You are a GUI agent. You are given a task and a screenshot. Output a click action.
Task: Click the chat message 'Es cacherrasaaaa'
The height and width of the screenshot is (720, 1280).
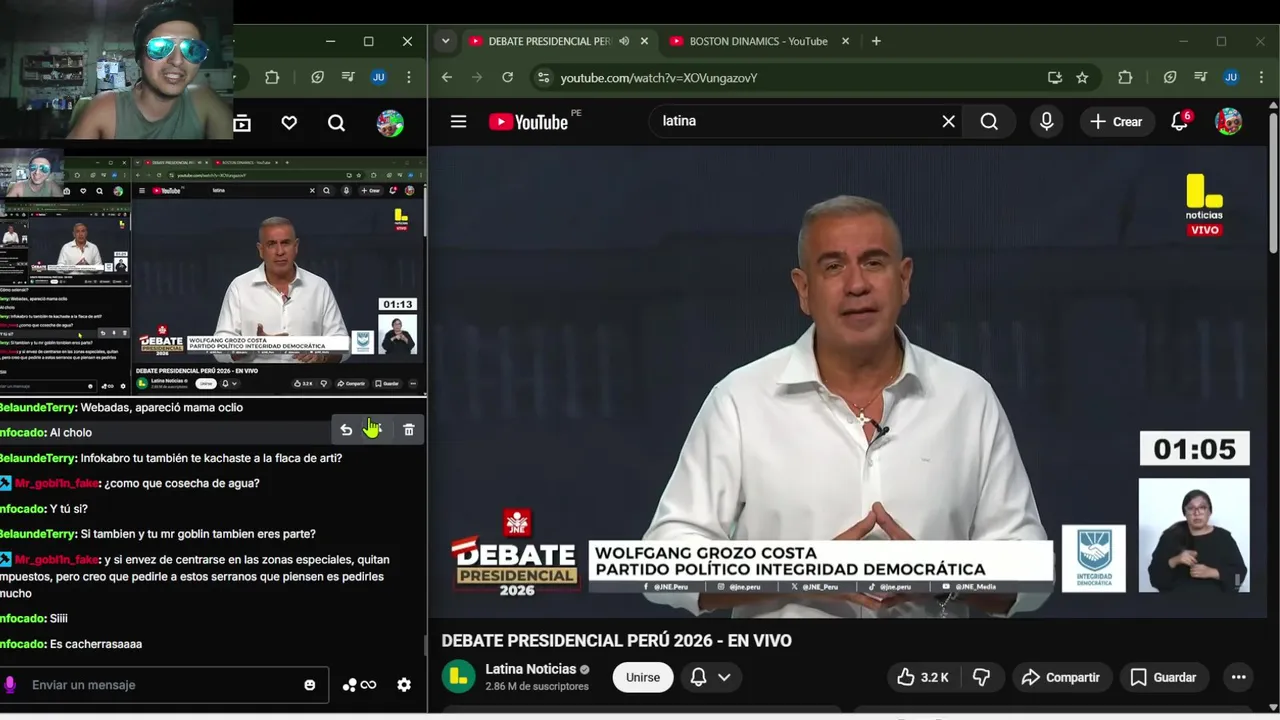[96, 644]
